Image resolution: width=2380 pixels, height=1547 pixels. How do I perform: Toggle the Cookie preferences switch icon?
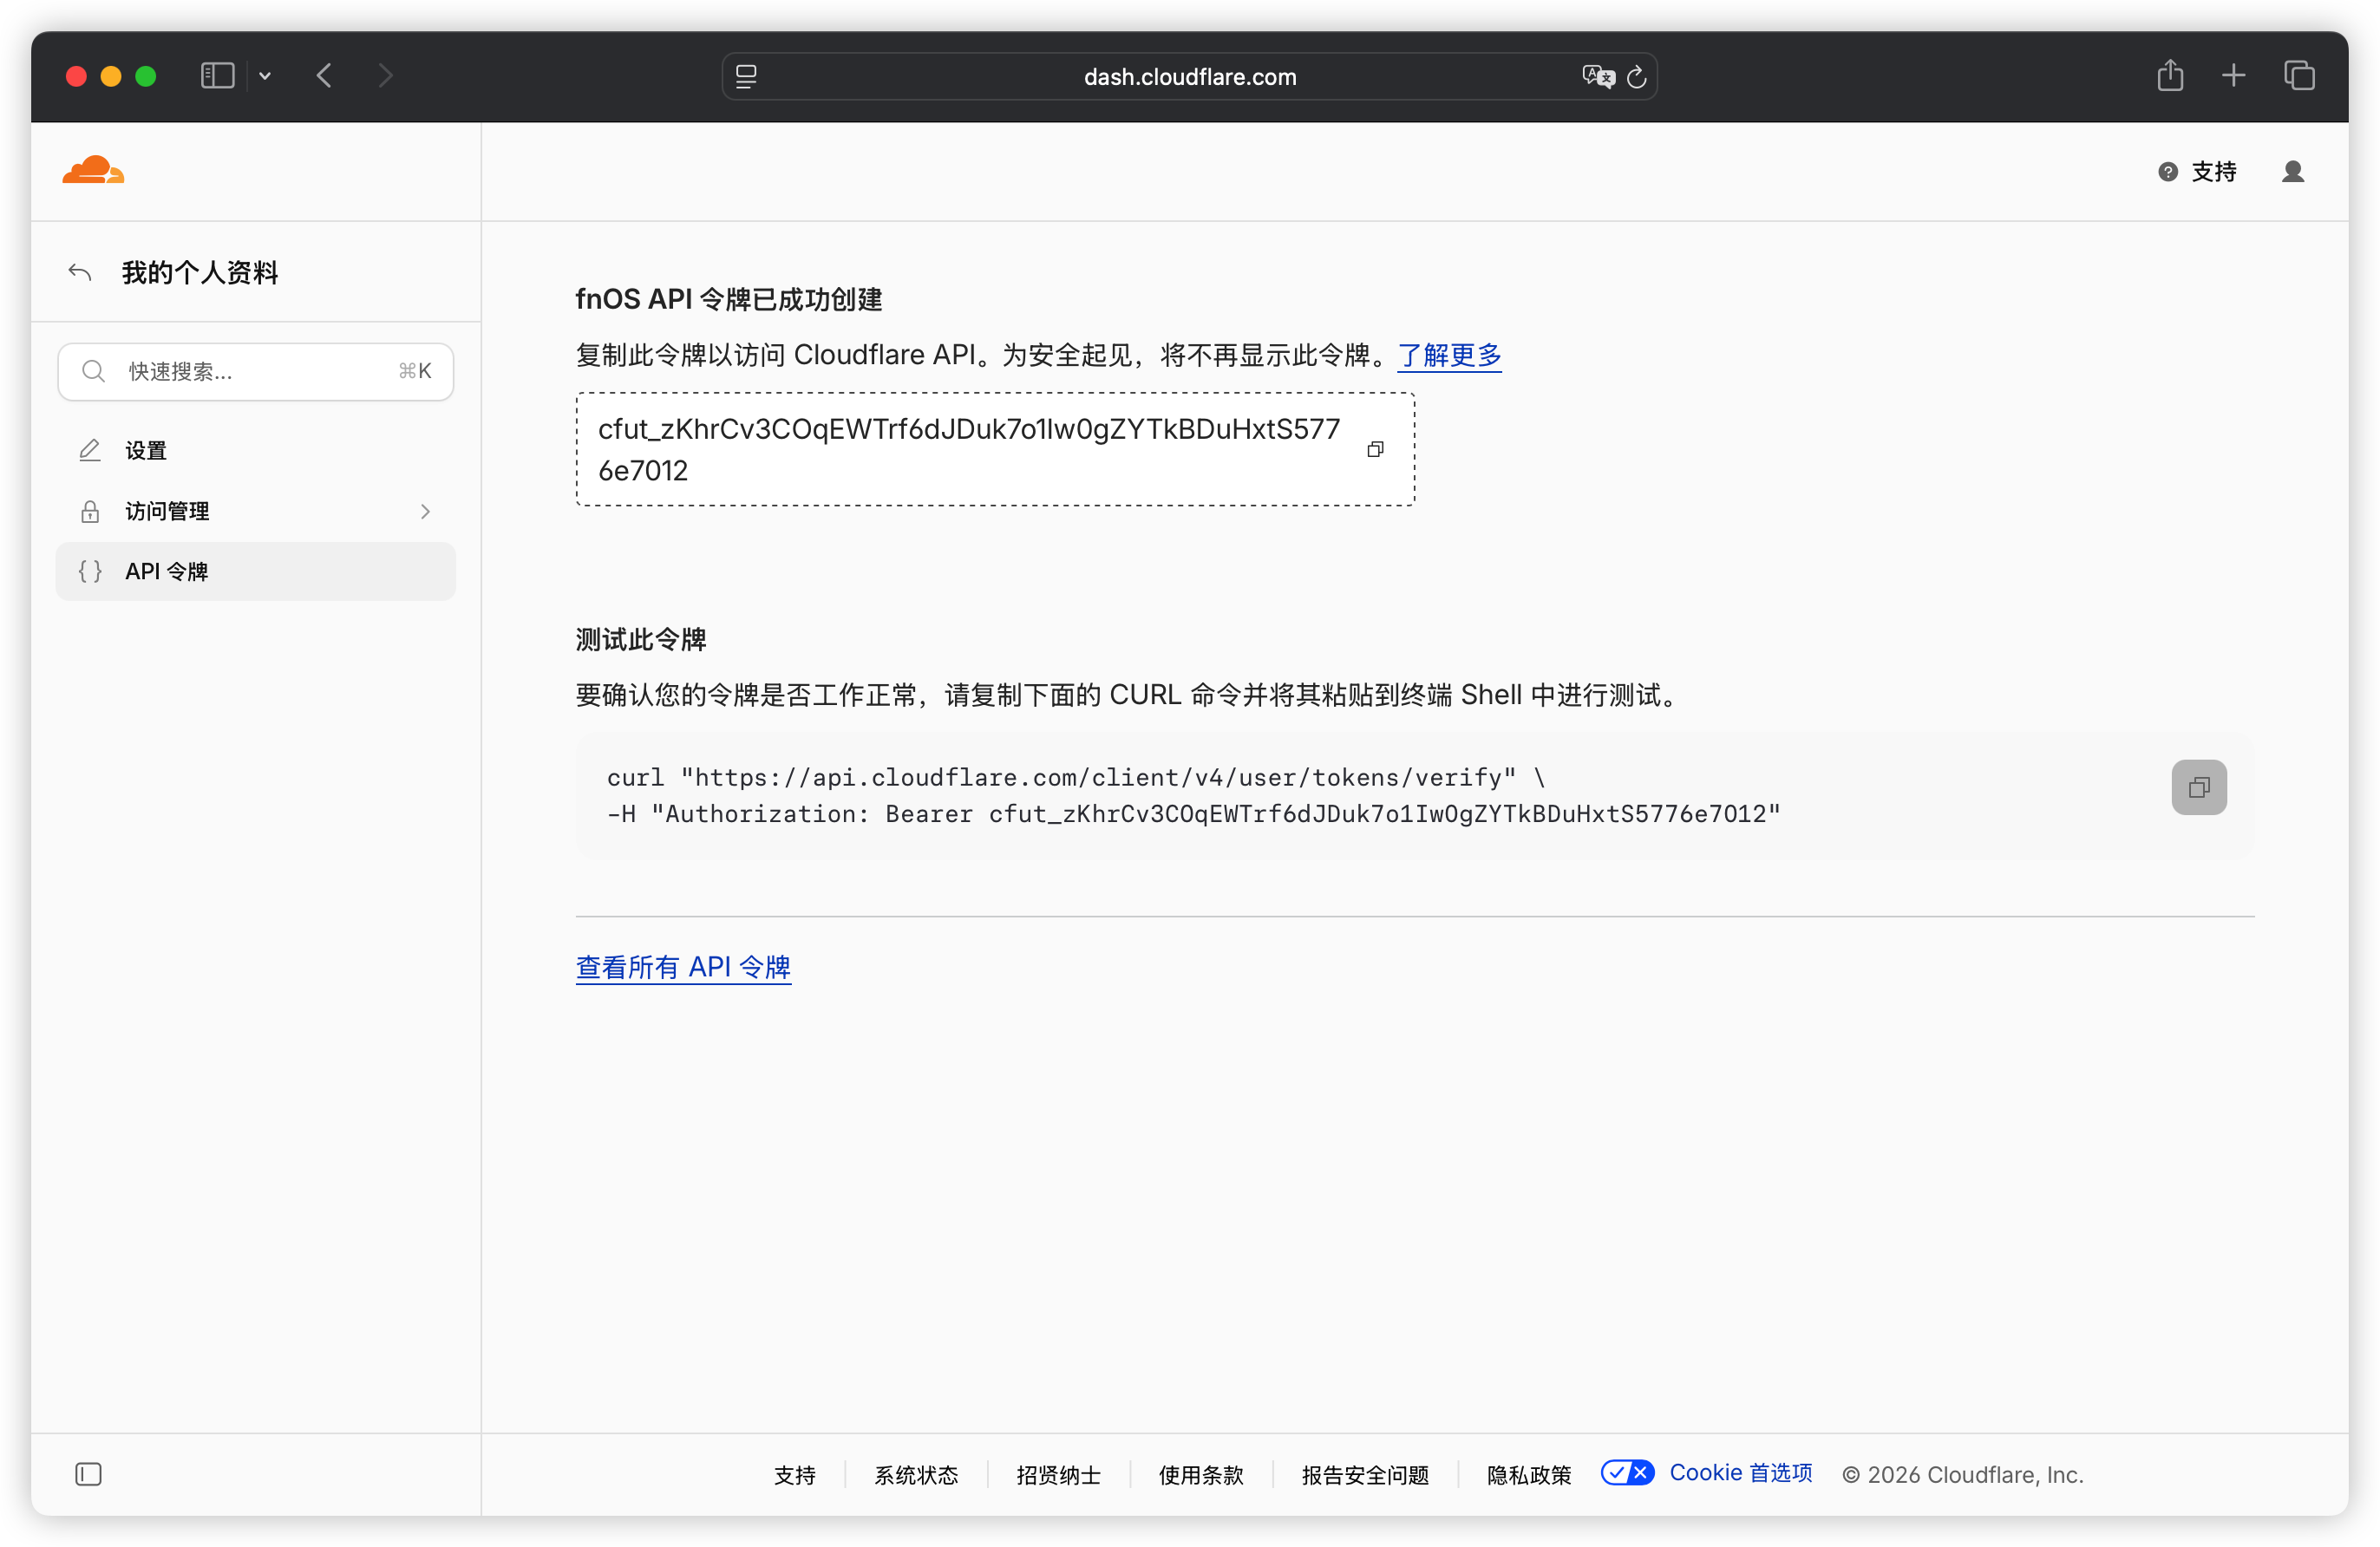(x=1626, y=1472)
